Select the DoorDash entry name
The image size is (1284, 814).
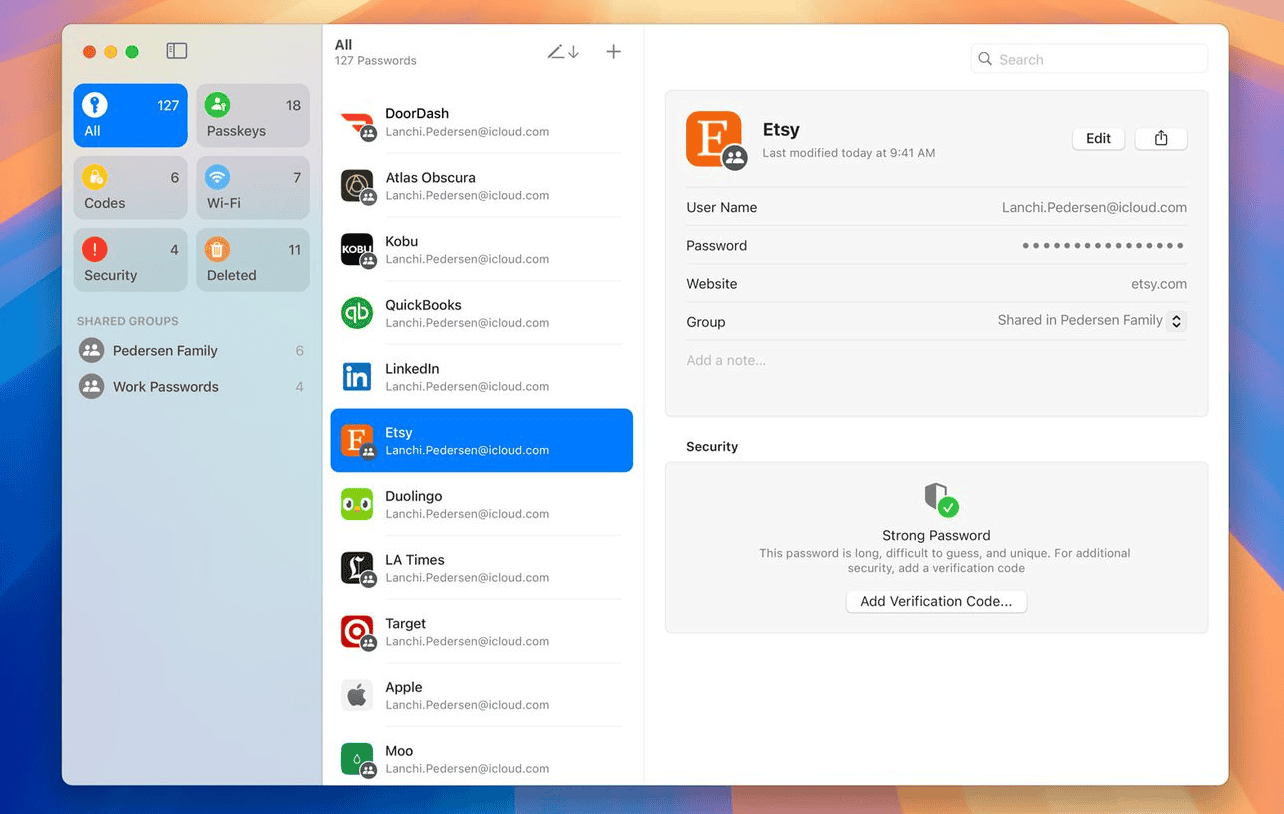coord(417,114)
